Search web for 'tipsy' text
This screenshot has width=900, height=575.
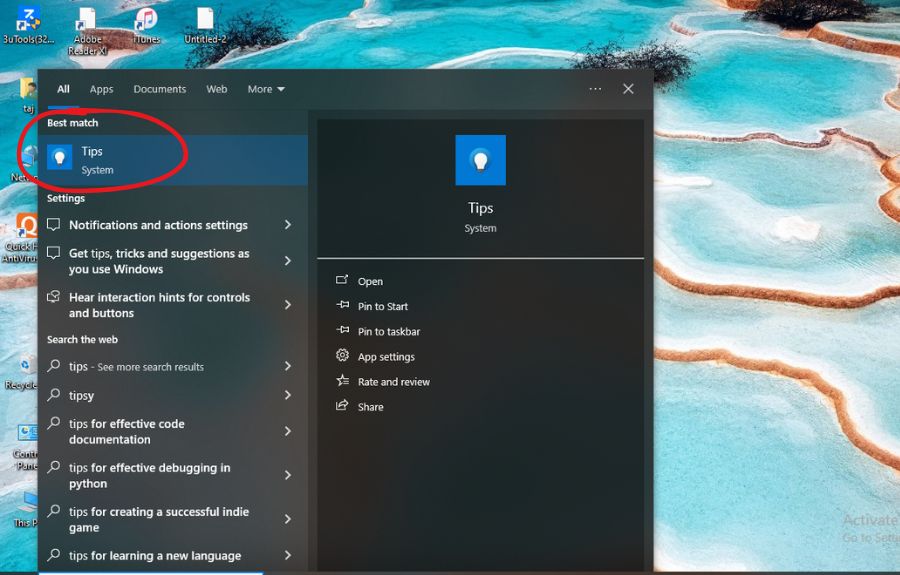[x=82, y=395]
